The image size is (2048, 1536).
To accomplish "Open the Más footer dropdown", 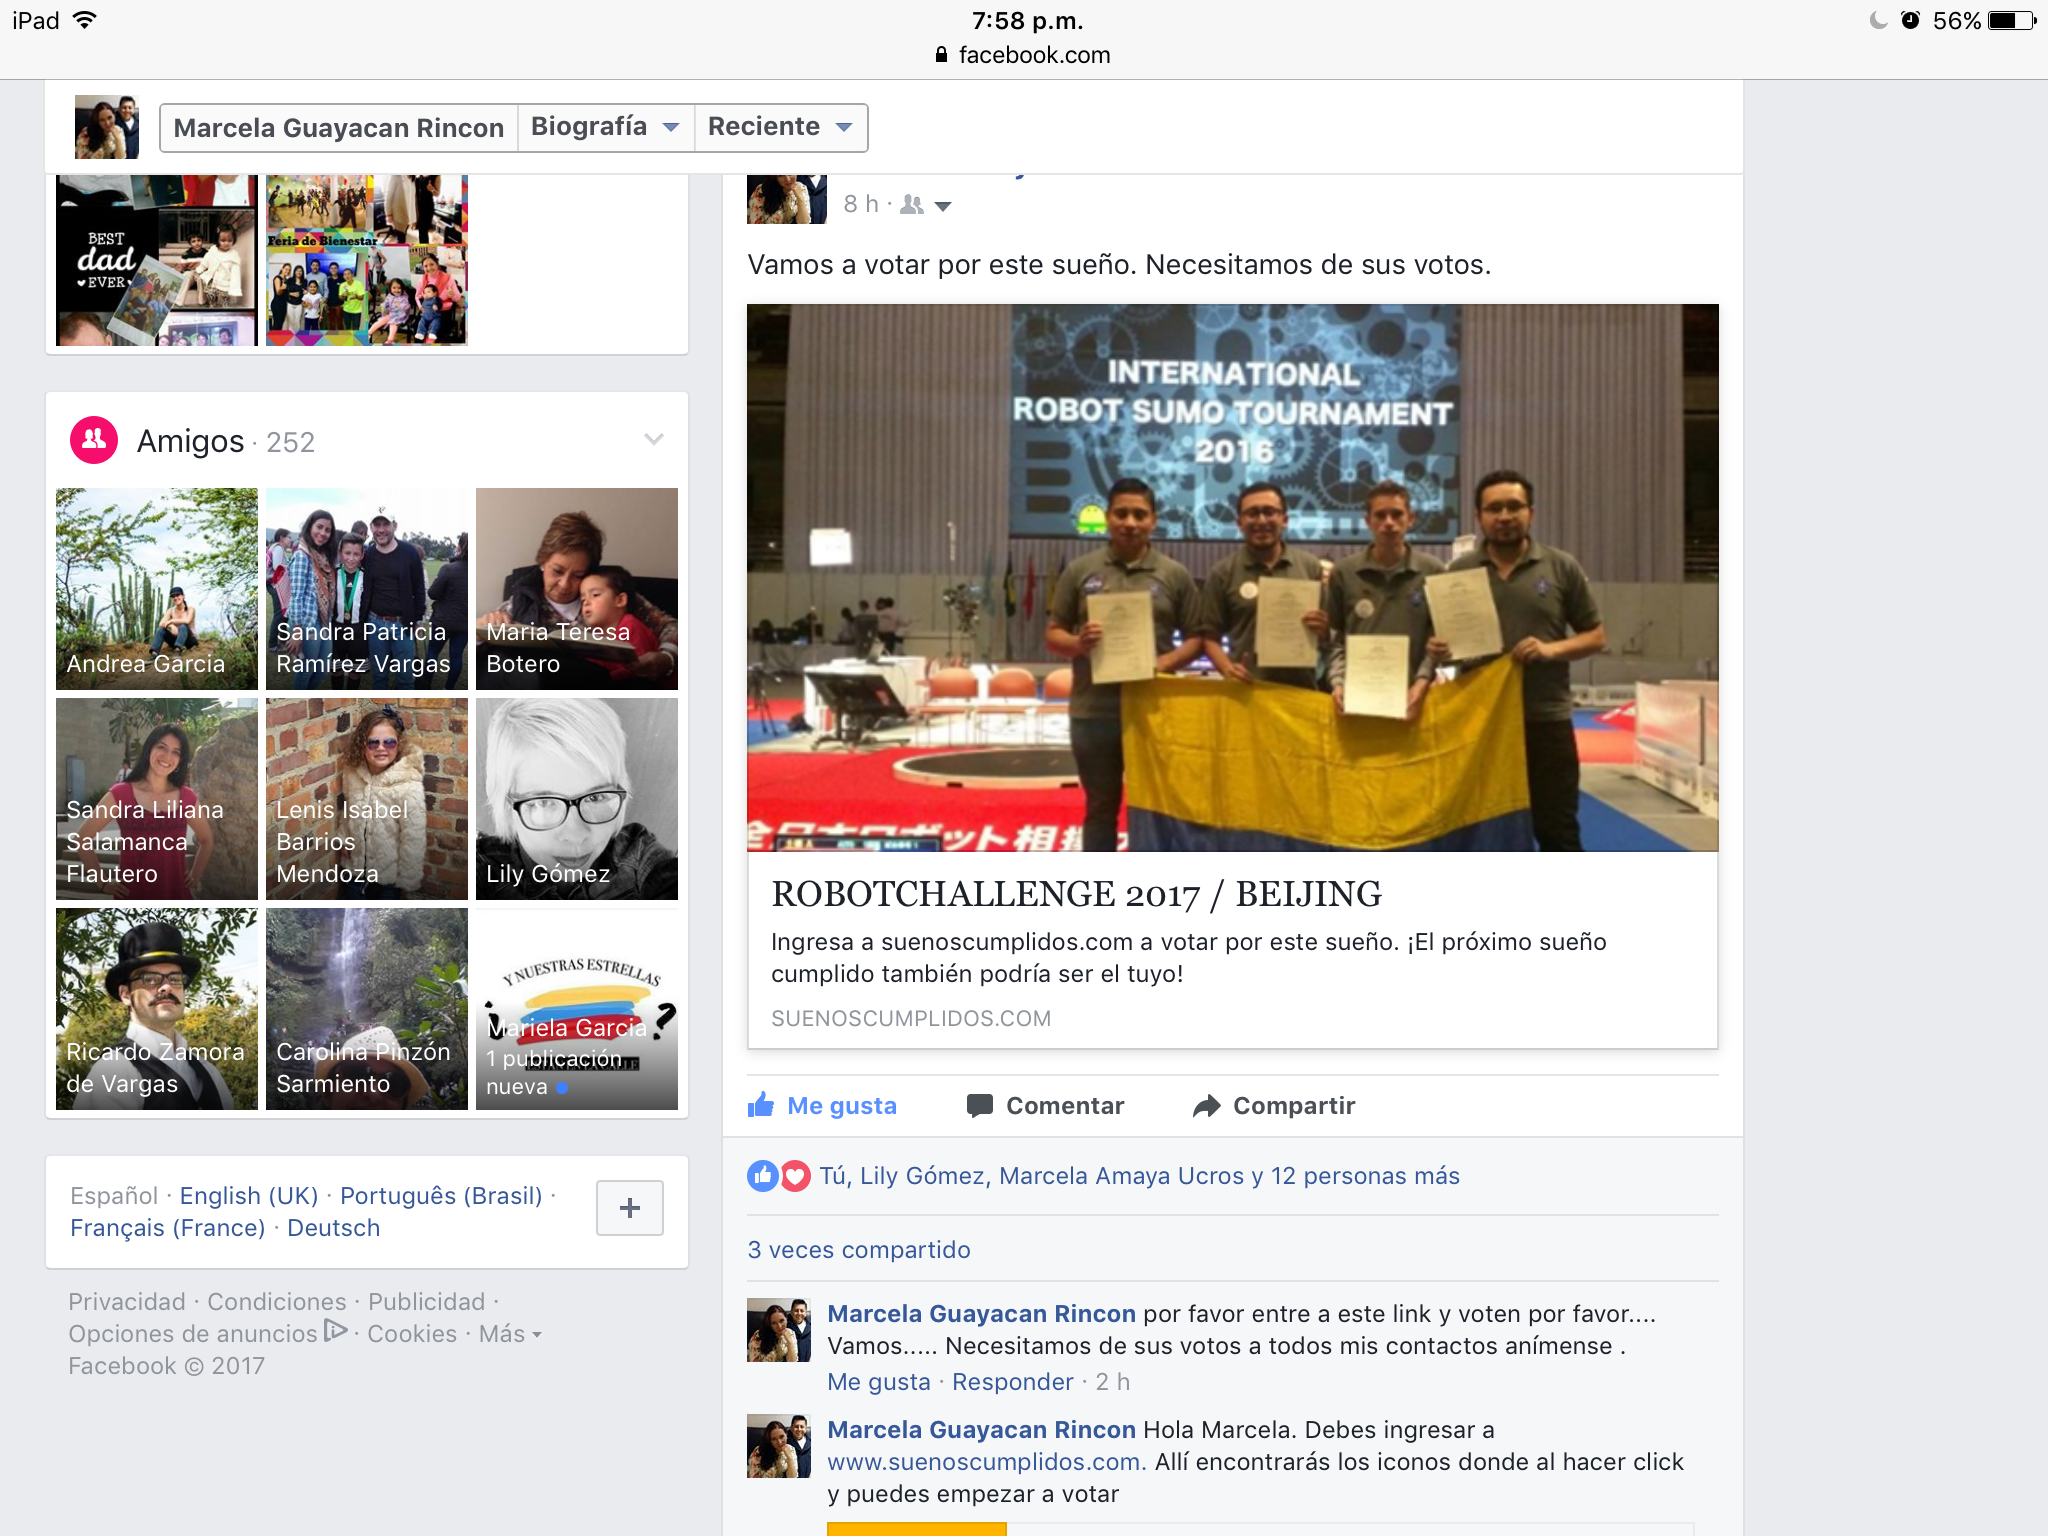I will coord(510,1334).
